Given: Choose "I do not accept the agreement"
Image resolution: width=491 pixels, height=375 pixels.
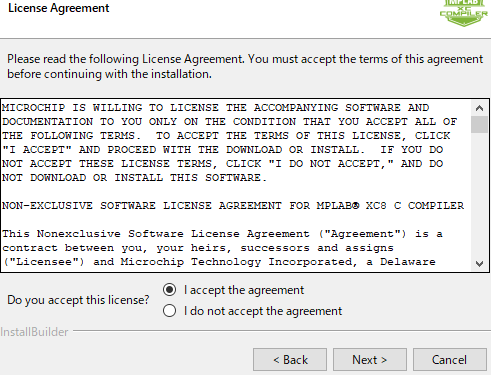Looking at the screenshot, I should coord(169,311).
